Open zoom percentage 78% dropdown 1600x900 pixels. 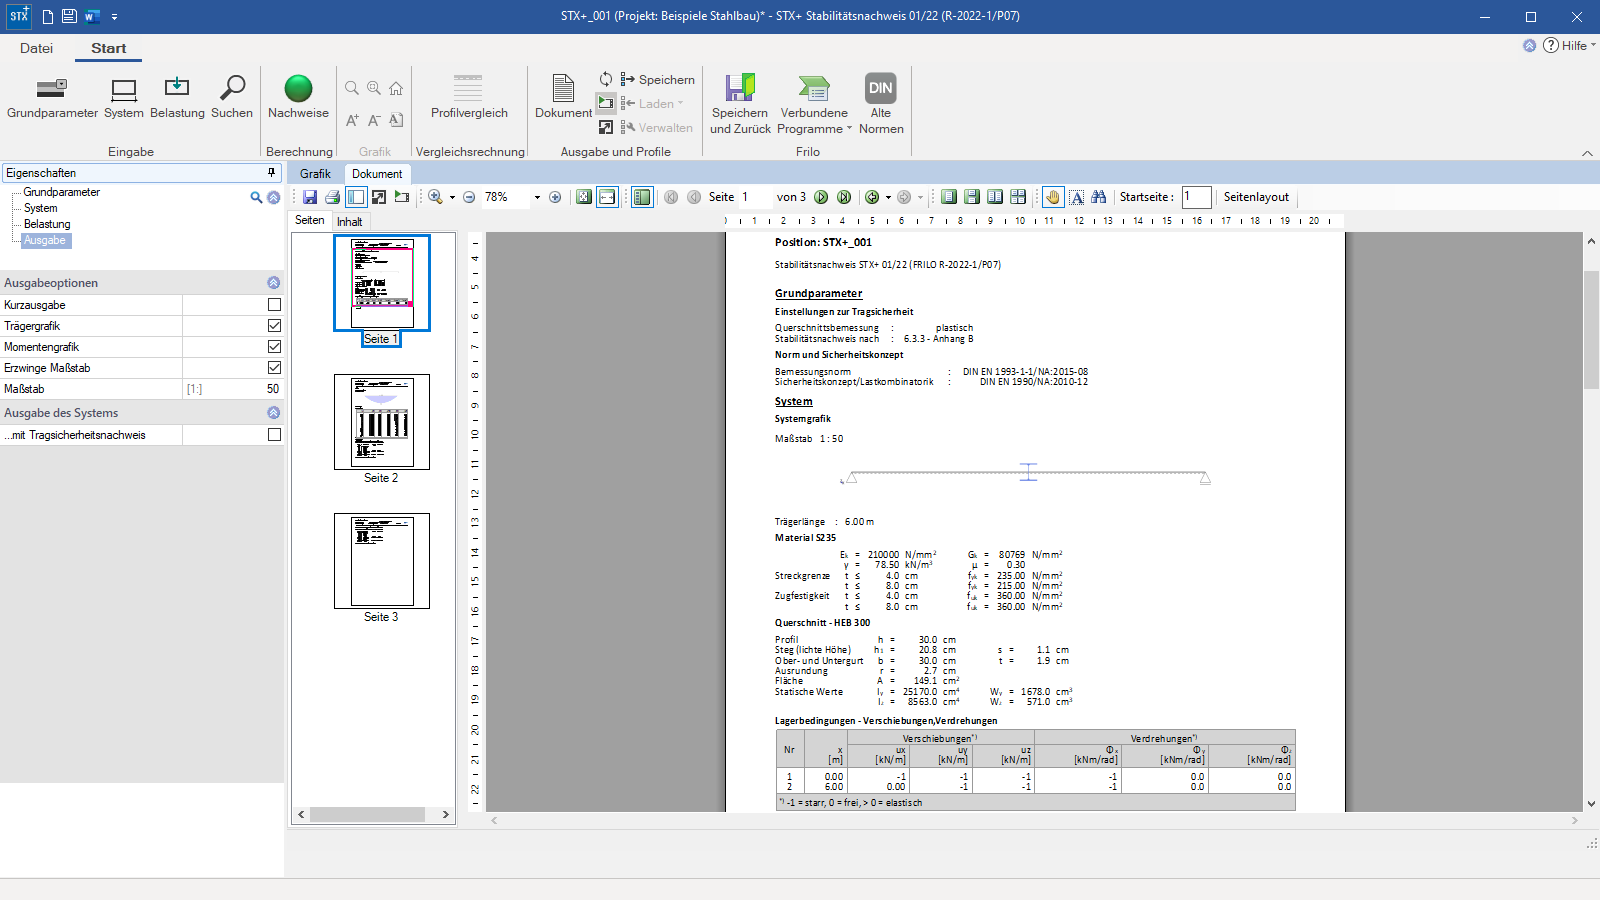point(537,197)
